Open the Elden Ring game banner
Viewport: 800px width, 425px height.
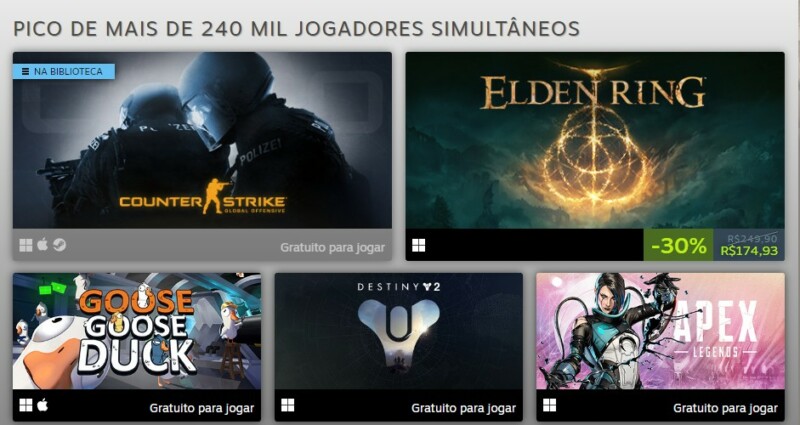(x=595, y=140)
